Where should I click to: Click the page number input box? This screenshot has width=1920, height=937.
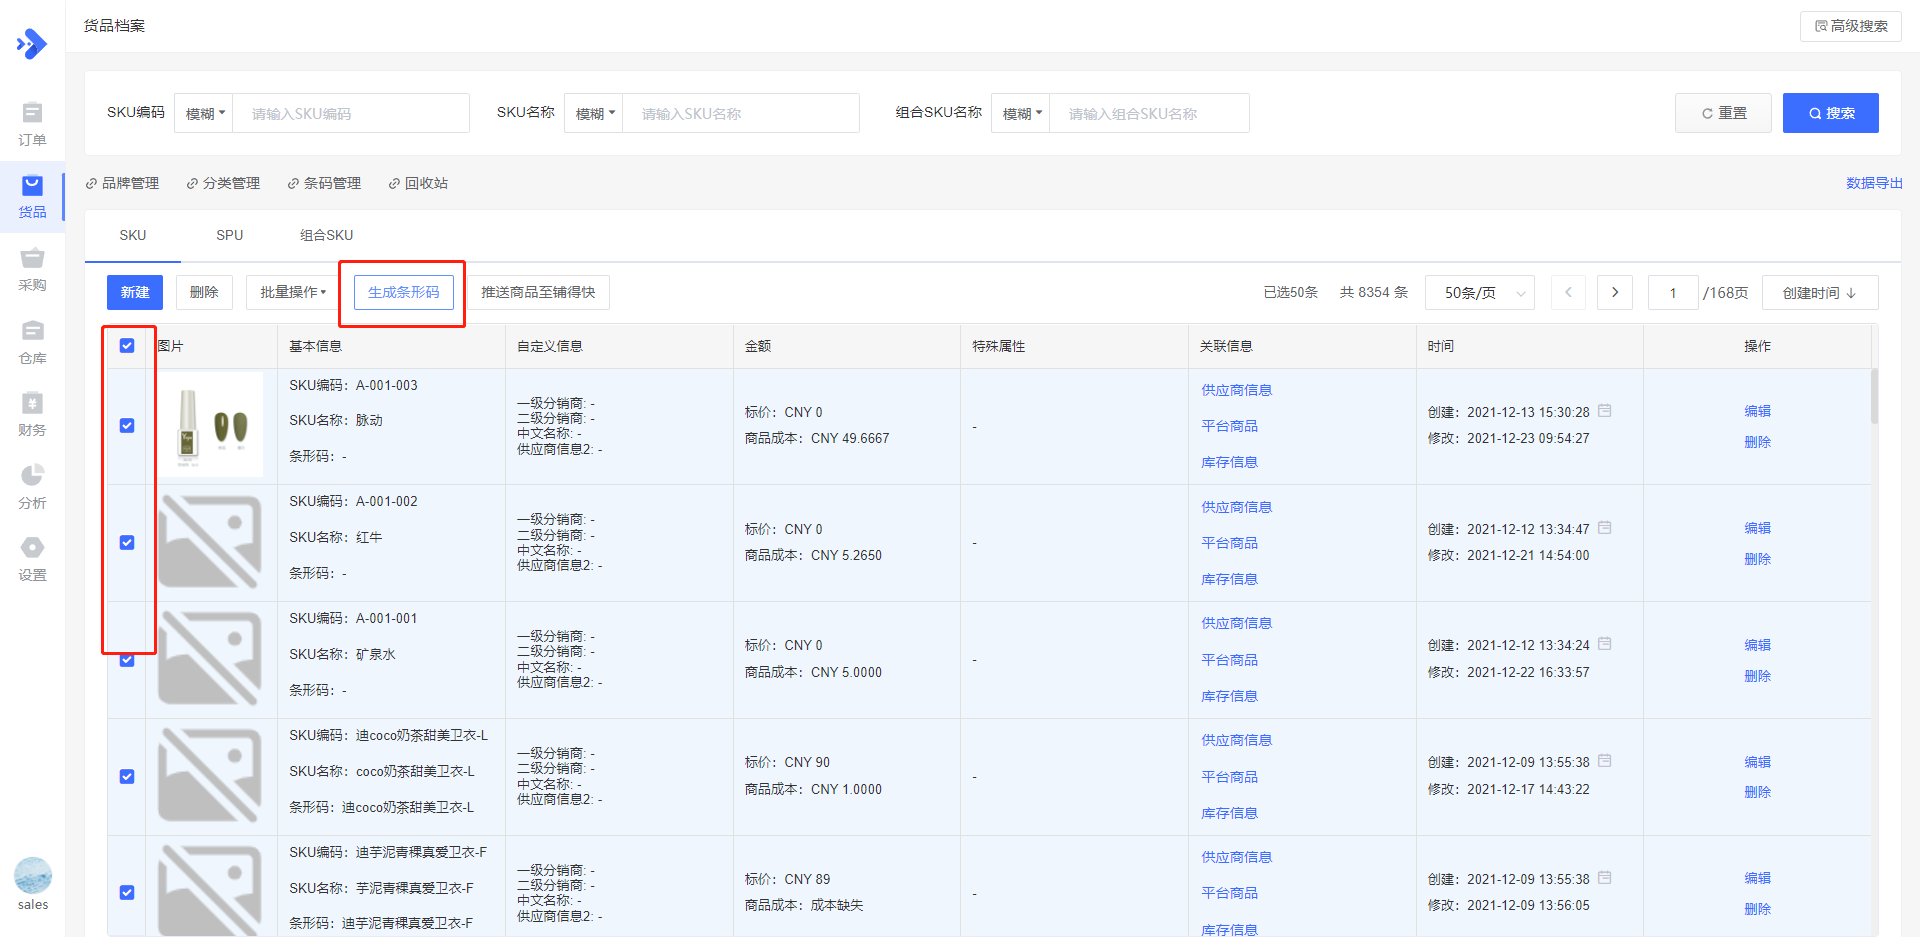[x=1673, y=292]
